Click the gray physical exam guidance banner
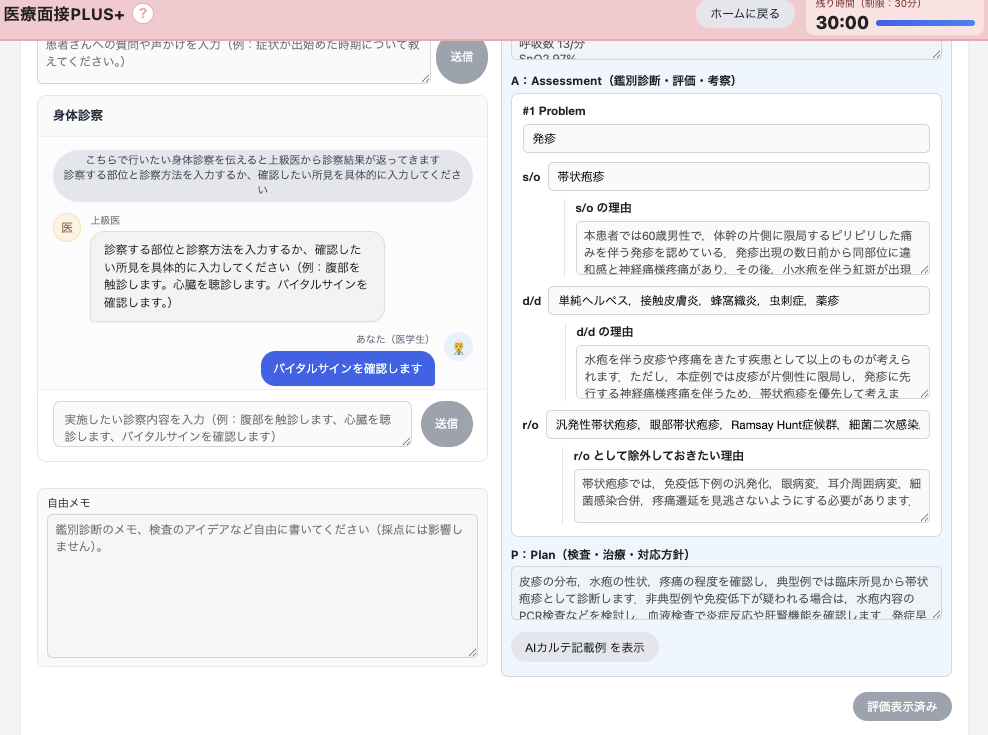 point(263,175)
